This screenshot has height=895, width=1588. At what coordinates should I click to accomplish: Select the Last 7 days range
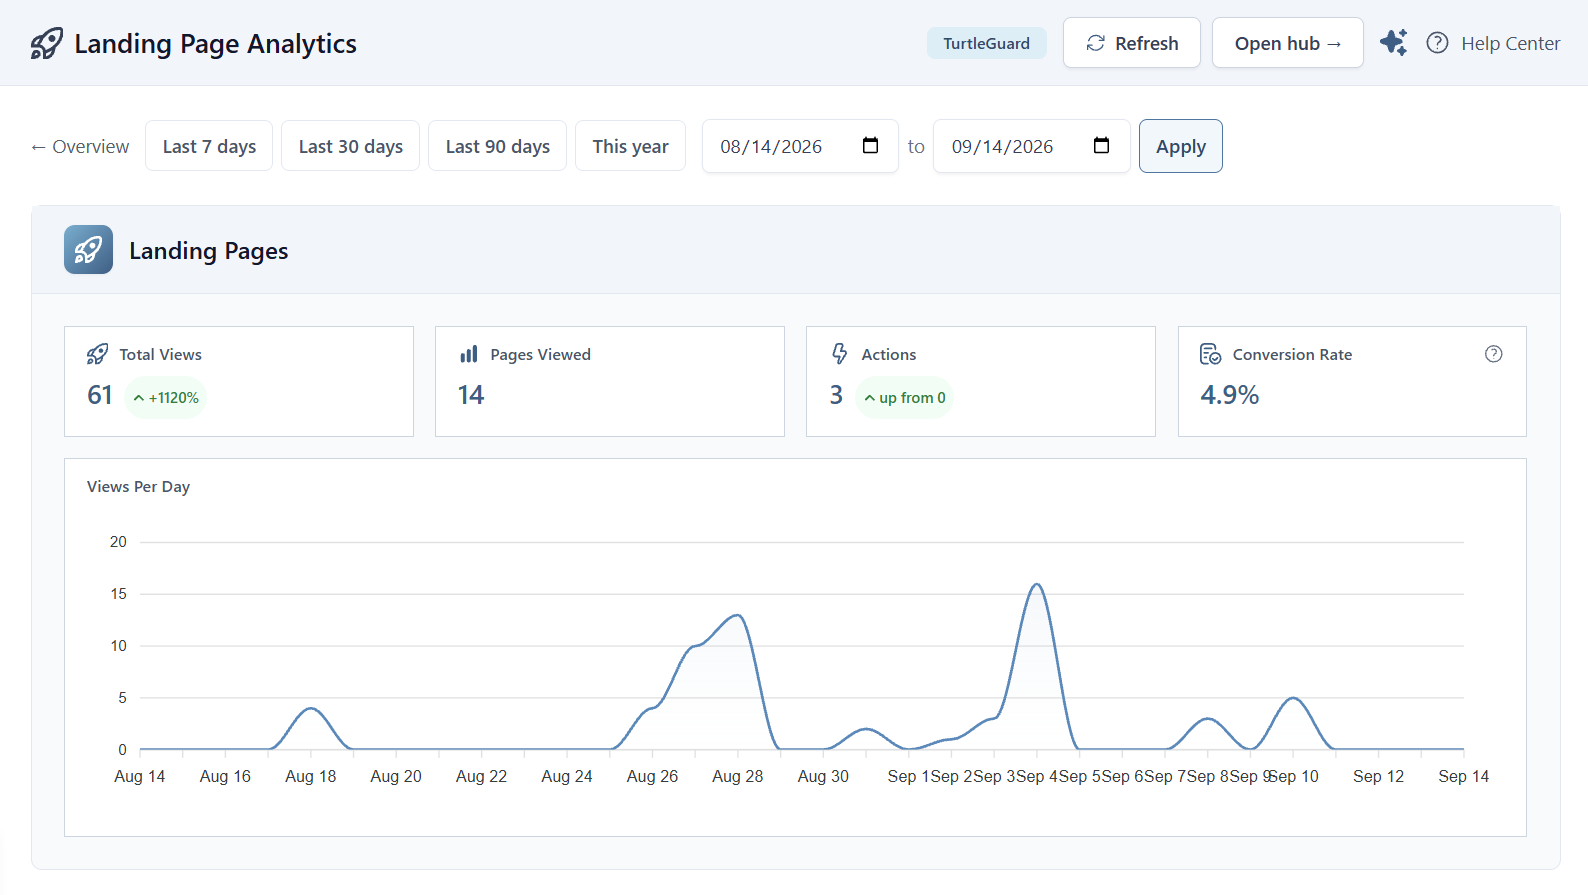(x=209, y=146)
